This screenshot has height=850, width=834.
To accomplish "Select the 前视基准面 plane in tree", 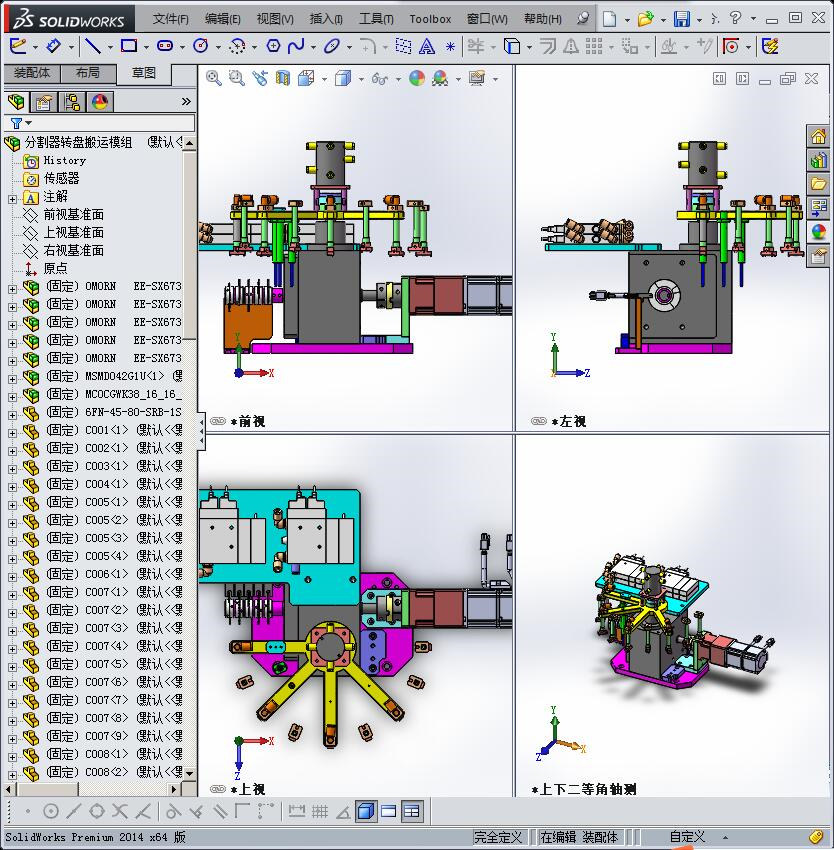I will [x=73, y=215].
